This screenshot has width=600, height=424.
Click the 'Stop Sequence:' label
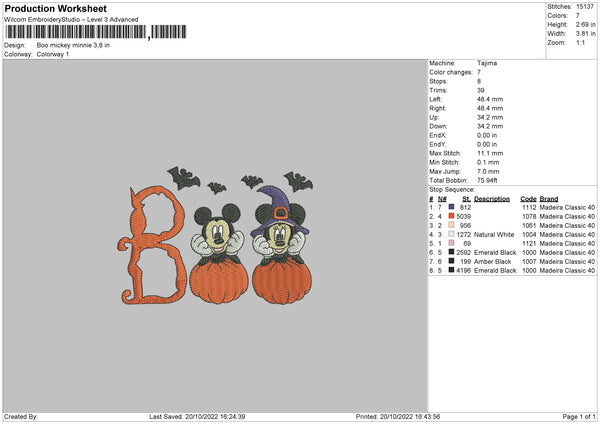coord(452,189)
